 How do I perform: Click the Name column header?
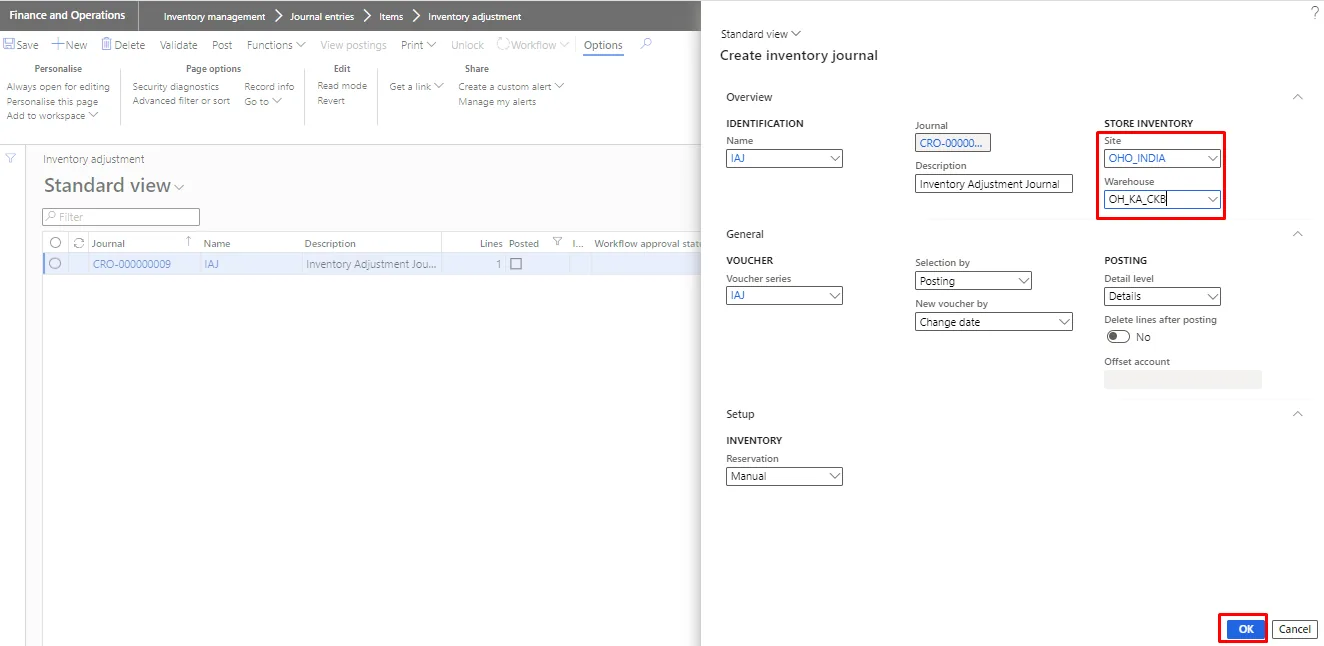(217, 243)
